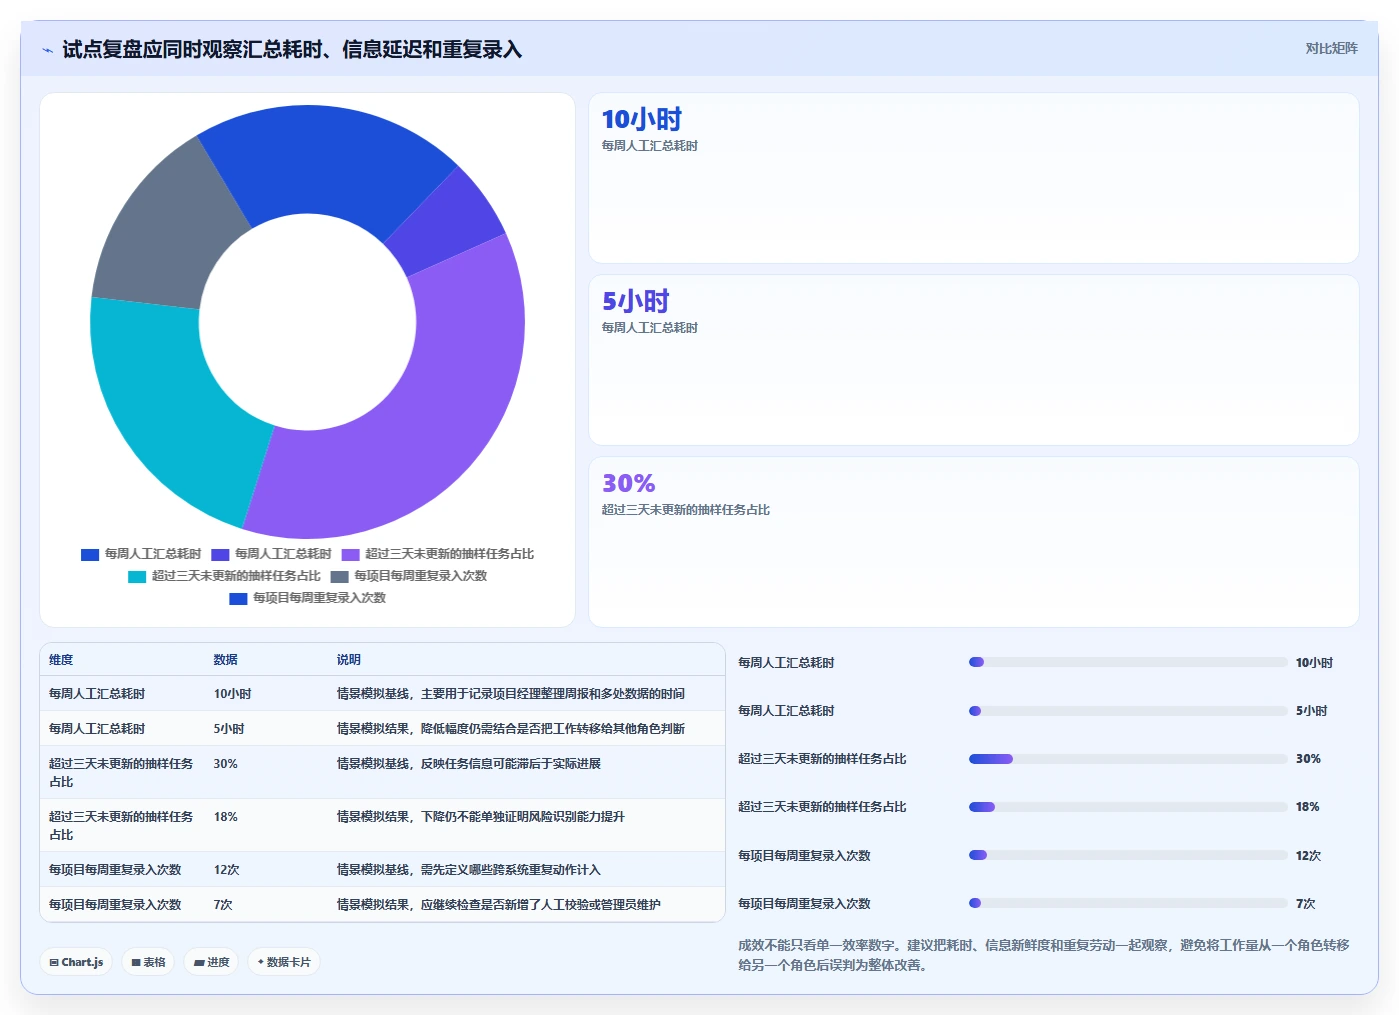Toggle indigo legend entry 每周人工汇总耗时
Image resolution: width=1399 pixels, height=1015 pixels.
(x=271, y=554)
